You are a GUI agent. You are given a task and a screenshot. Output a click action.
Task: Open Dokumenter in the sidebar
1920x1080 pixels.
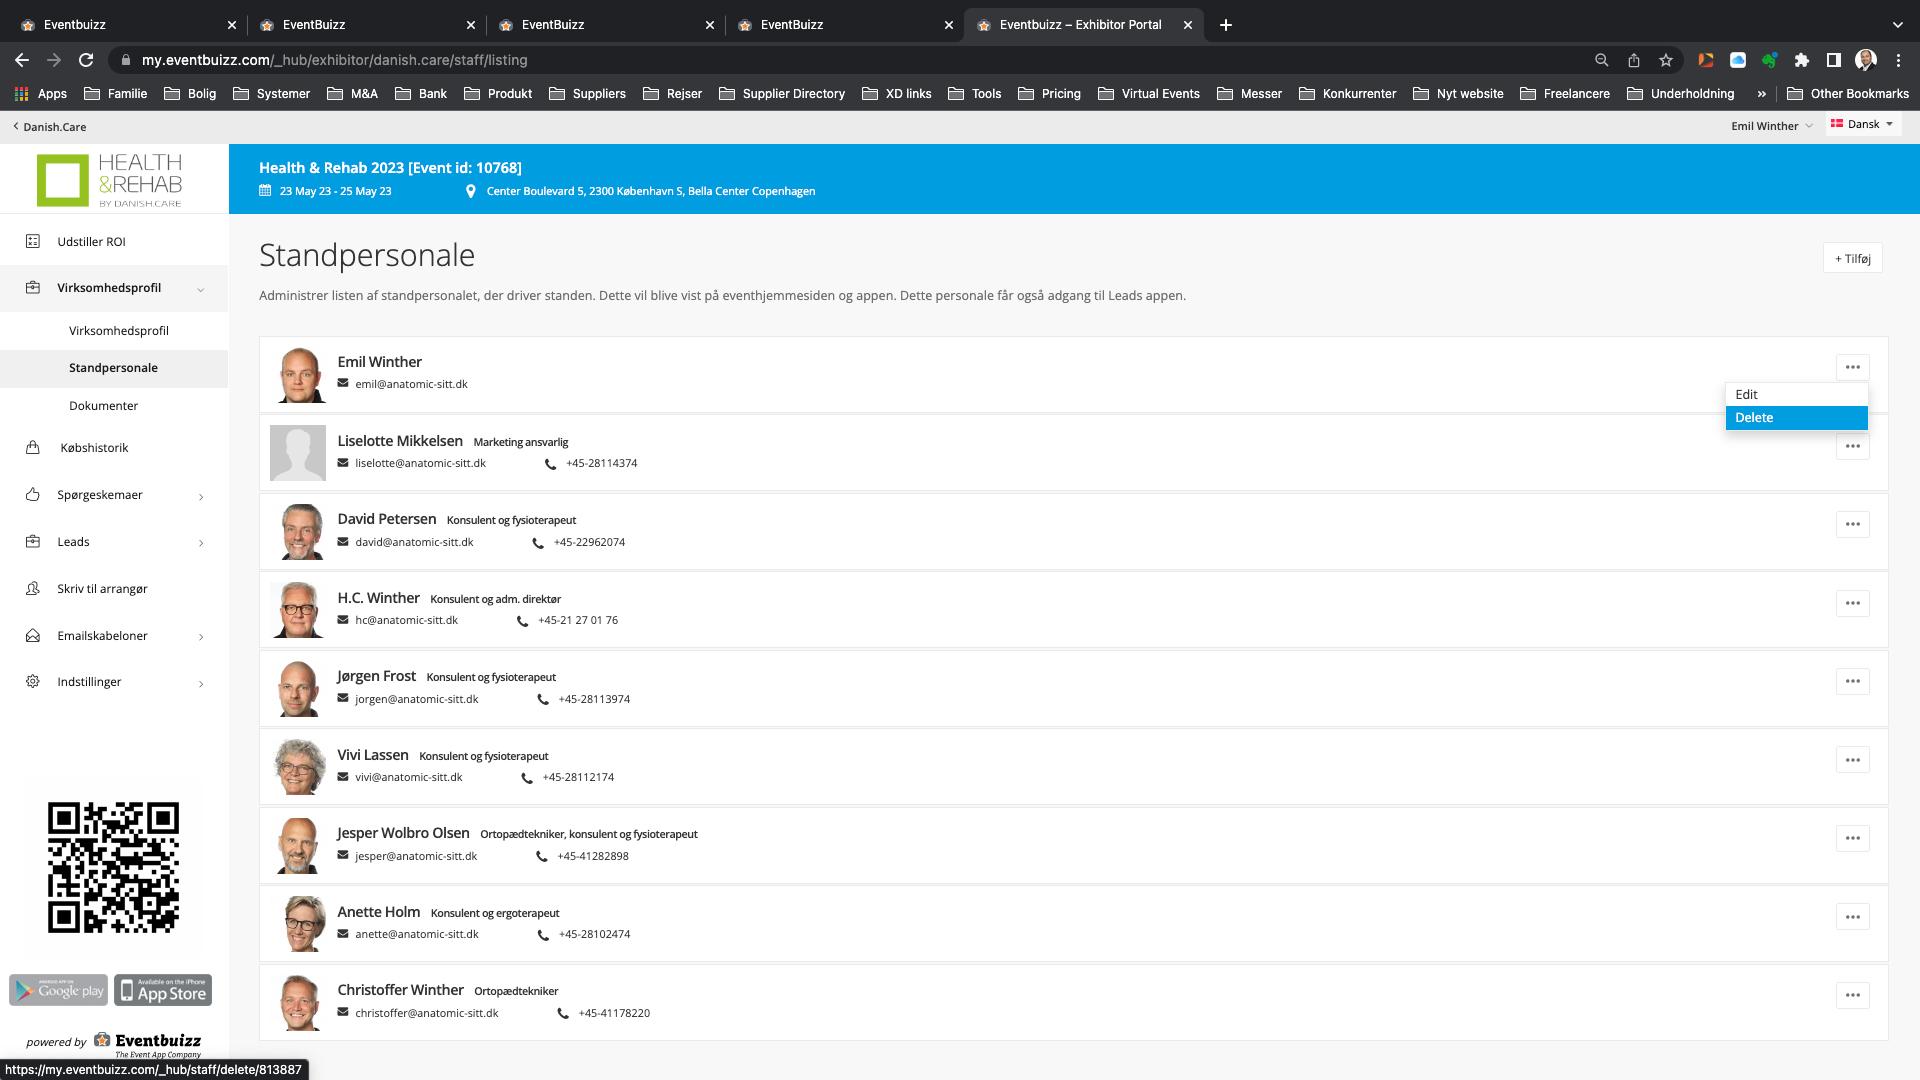point(103,405)
